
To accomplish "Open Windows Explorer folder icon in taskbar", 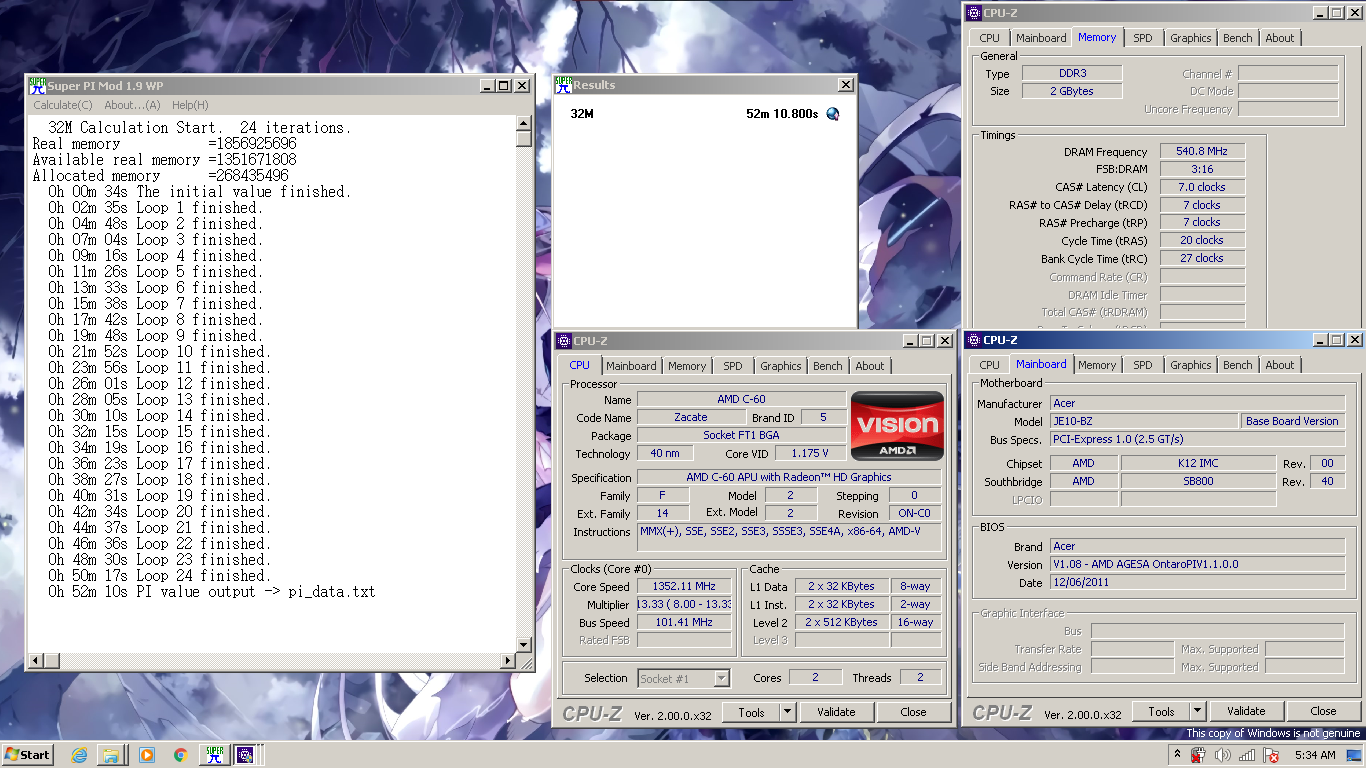I will [x=112, y=755].
